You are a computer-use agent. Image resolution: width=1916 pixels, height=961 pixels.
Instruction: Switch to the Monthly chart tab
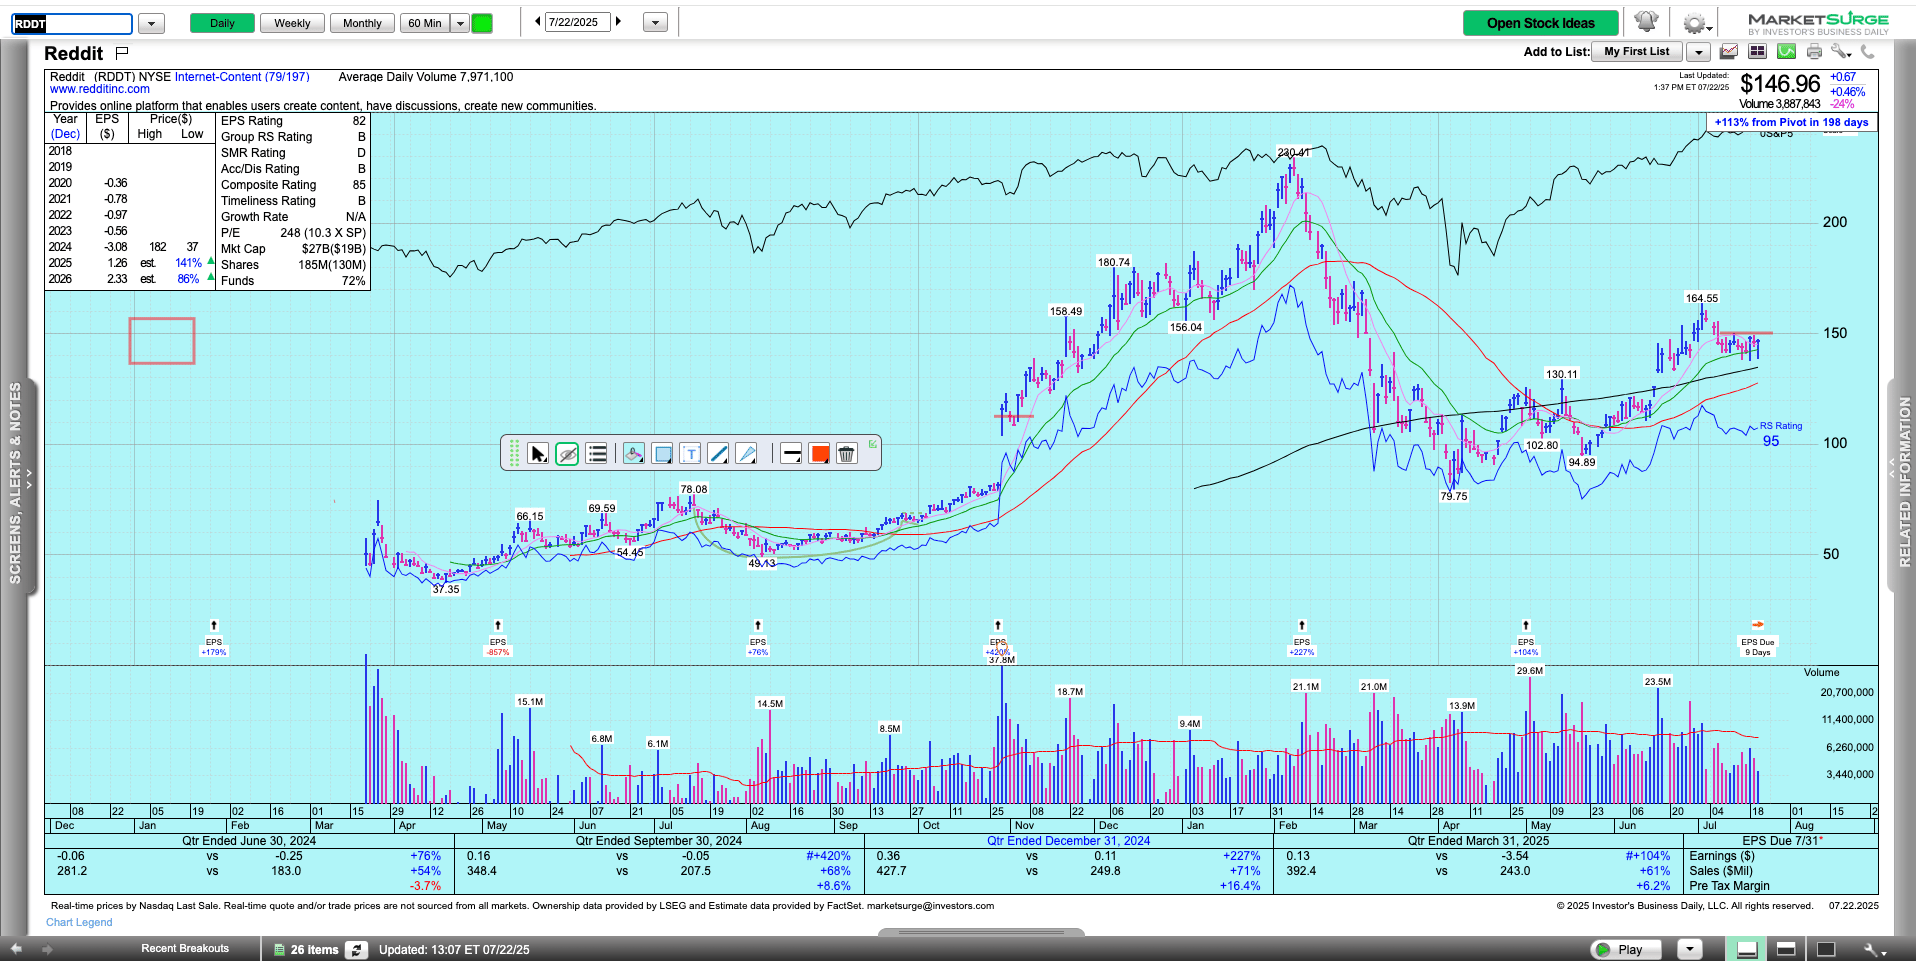tap(362, 23)
